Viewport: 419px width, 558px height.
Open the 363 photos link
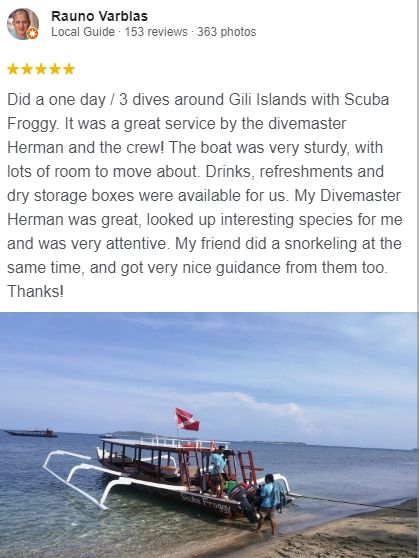pos(226,32)
